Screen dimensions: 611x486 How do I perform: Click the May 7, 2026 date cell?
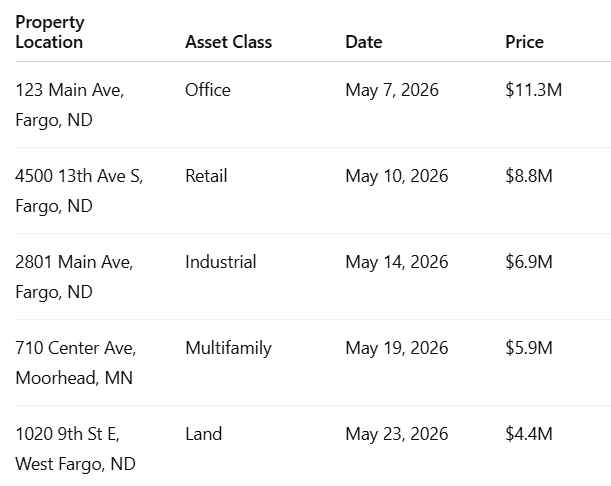click(x=392, y=90)
